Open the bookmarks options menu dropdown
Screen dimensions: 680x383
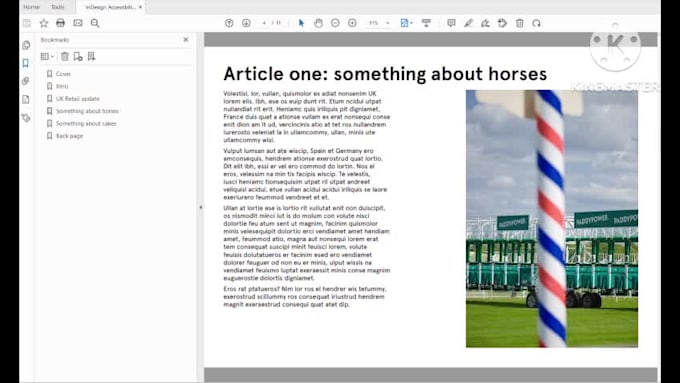(47, 56)
